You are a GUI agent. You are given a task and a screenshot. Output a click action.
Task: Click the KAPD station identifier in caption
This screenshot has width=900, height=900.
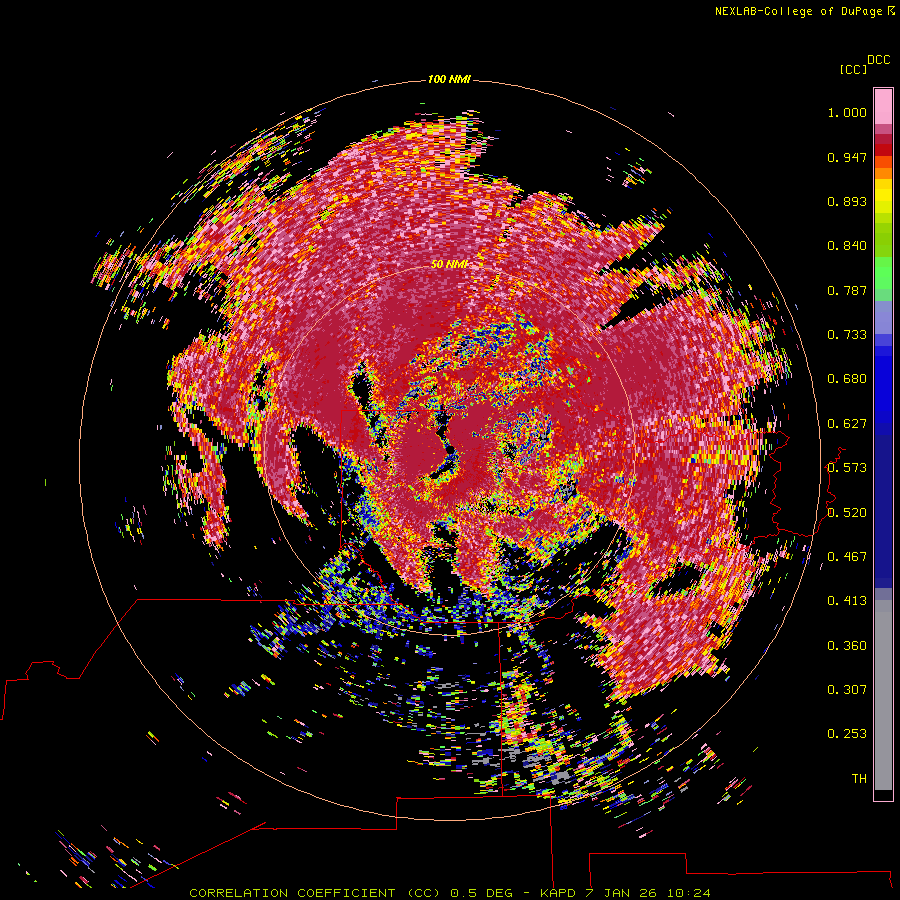[559, 893]
